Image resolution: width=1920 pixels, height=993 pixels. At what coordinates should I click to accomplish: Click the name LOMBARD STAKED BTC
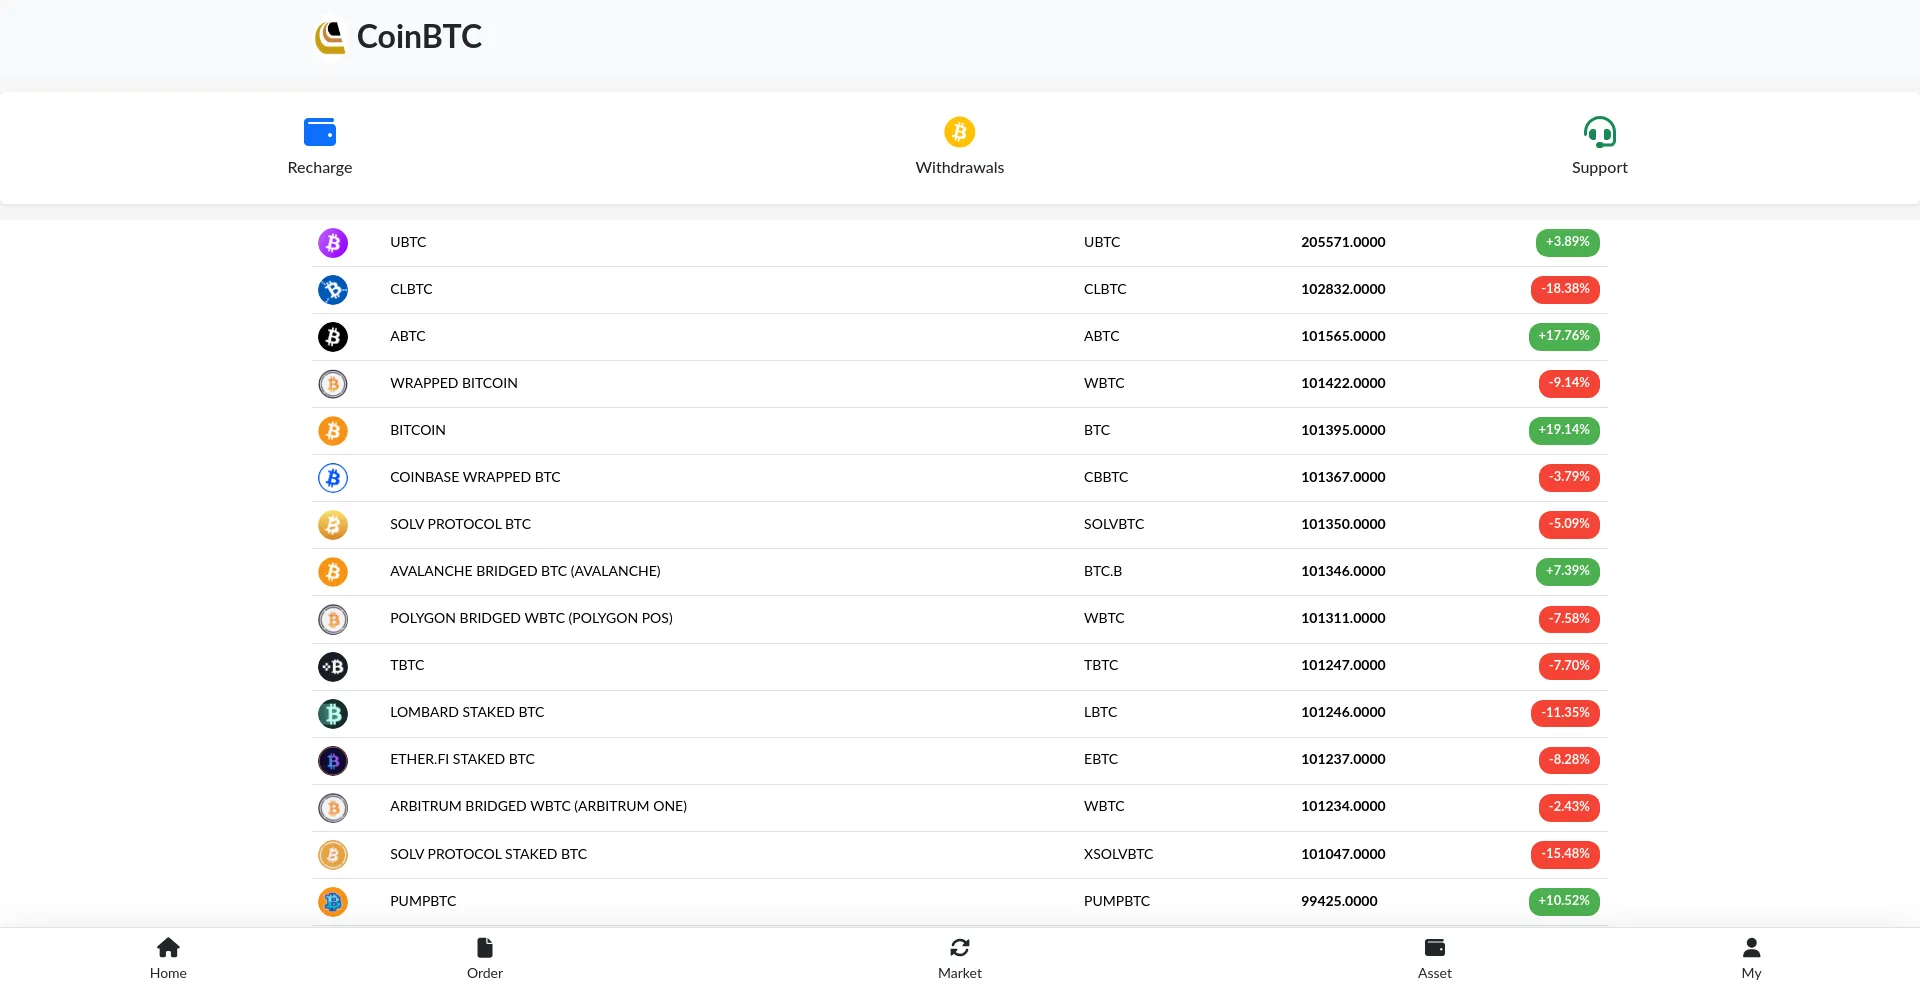click(467, 712)
